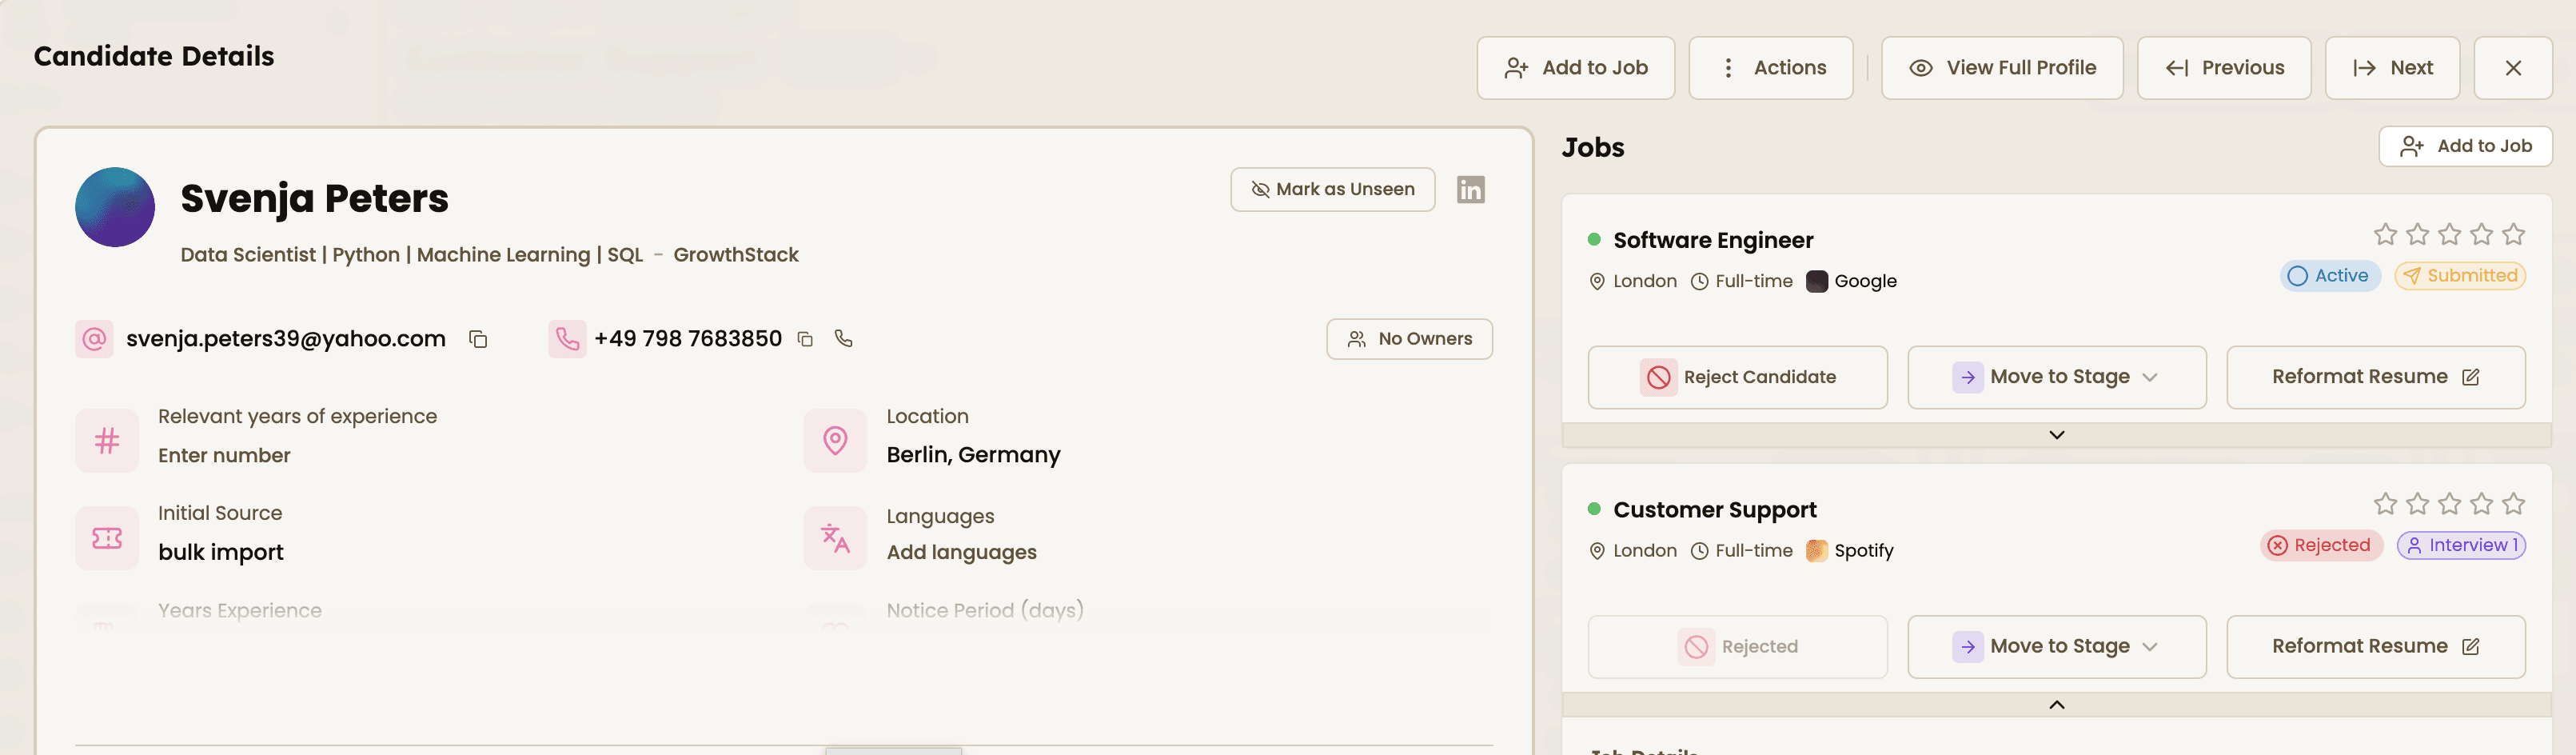Click the bulk import source value
The width and height of the screenshot is (2576, 755).
tap(221, 552)
